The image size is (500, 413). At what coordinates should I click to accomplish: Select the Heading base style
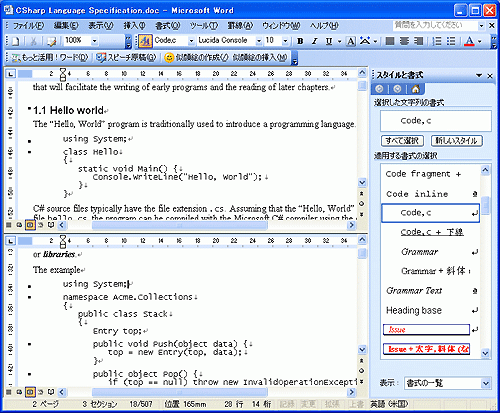coord(430,310)
